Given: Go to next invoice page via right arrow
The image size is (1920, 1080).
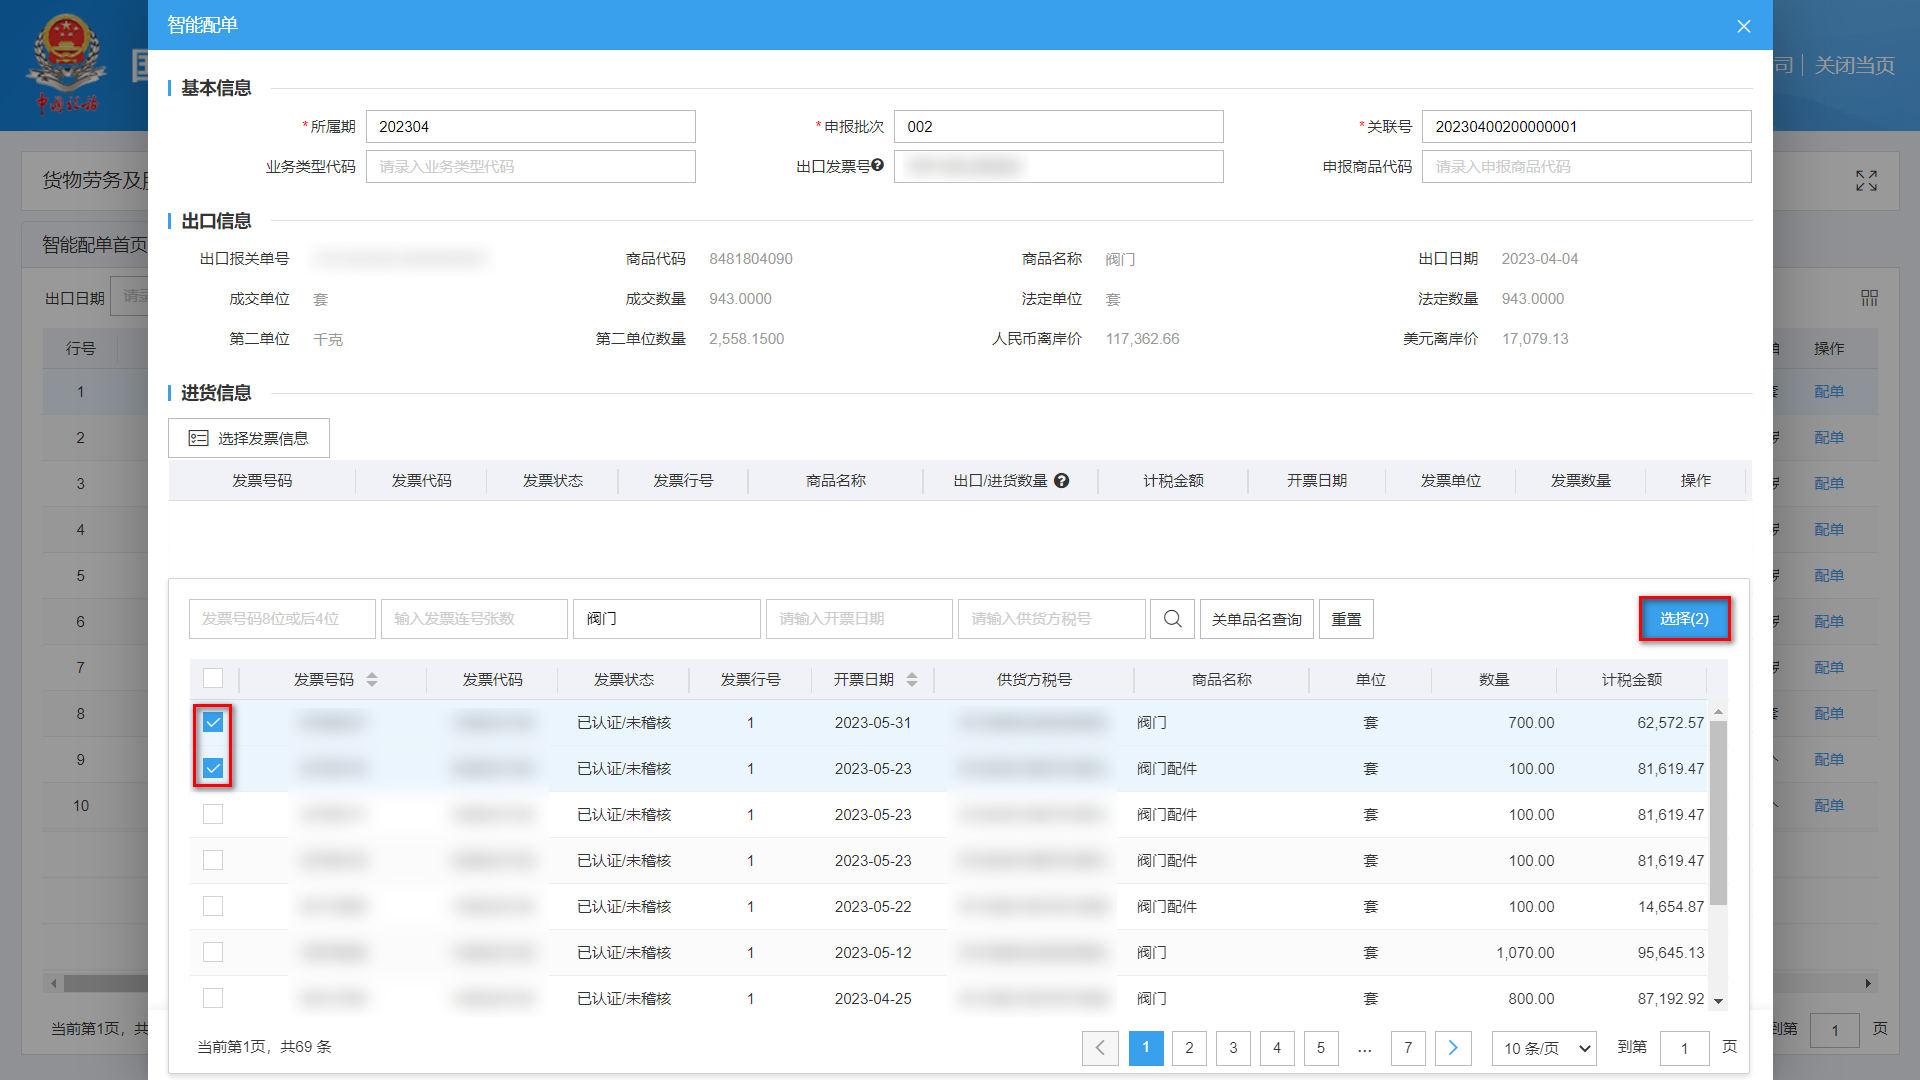Looking at the screenshot, I should [1453, 1048].
